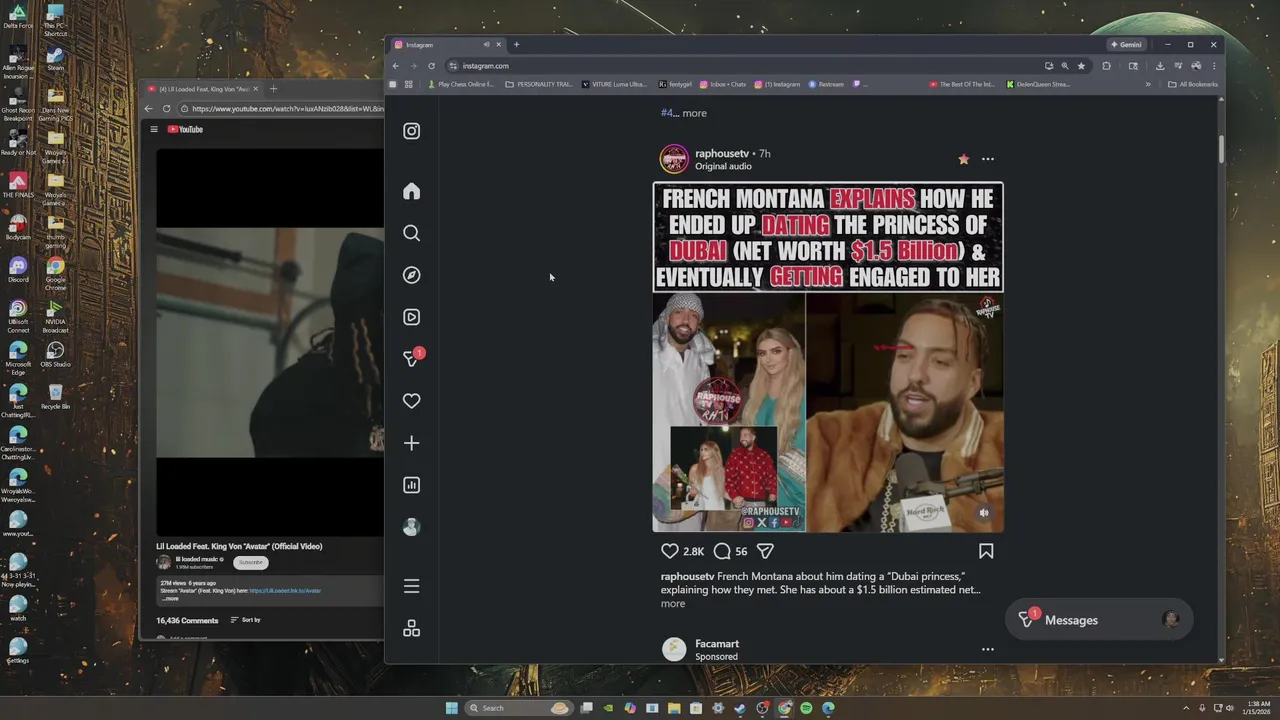Open the profile avatar in Instagram sidebar
Screen dimensions: 1280x720
pyautogui.click(x=411, y=527)
